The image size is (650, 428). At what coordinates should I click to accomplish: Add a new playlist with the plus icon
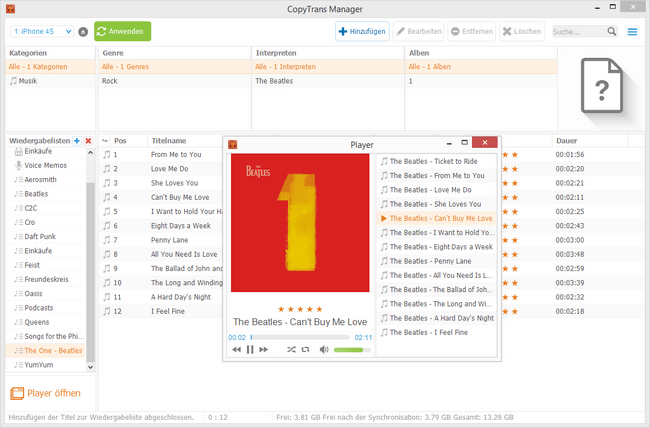pyautogui.click(x=77, y=141)
